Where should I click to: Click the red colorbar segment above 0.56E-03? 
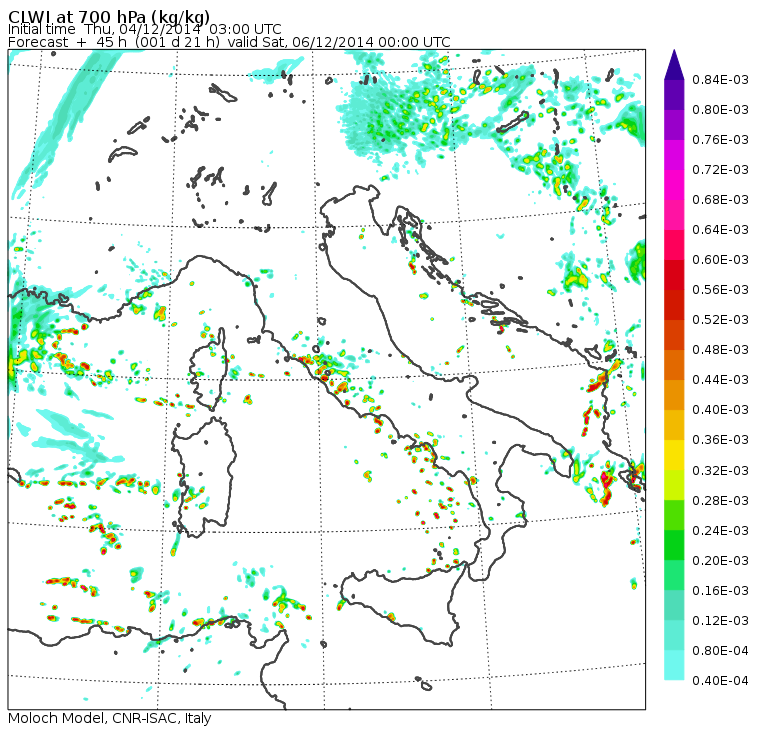674,275
